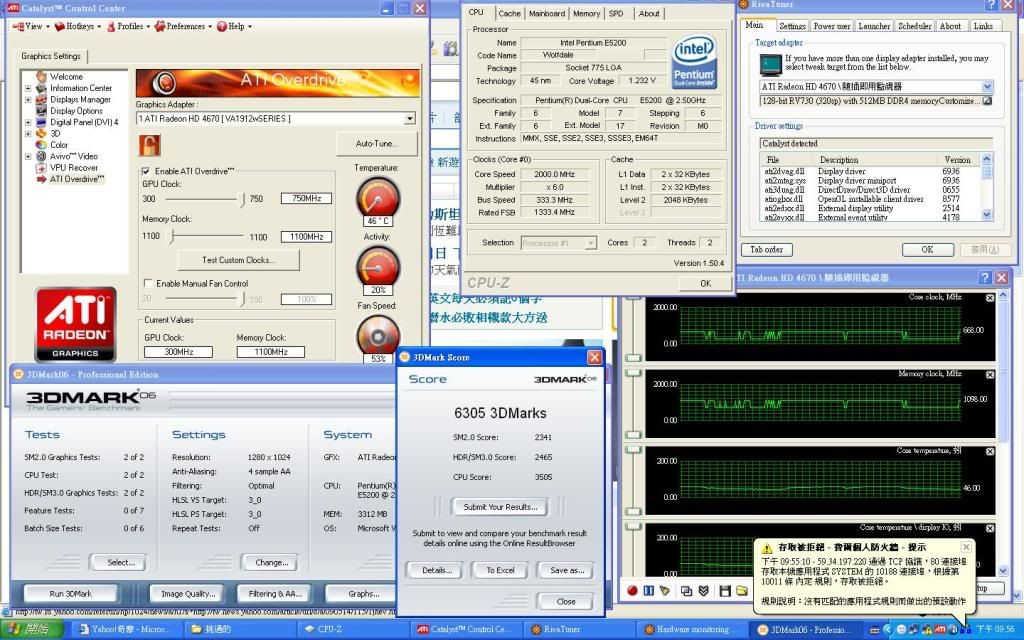Open the CPU-Z processor Selection dropdown
Viewport: 1024px width, 640px height.
tap(590, 243)
